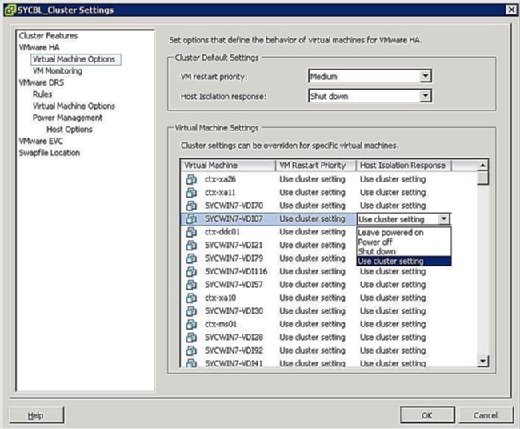The height and width of the screenshot is (429, 520).
Task: Open Rules under VMware DRS
Action: pyautogui.click(x=42, y=94)
